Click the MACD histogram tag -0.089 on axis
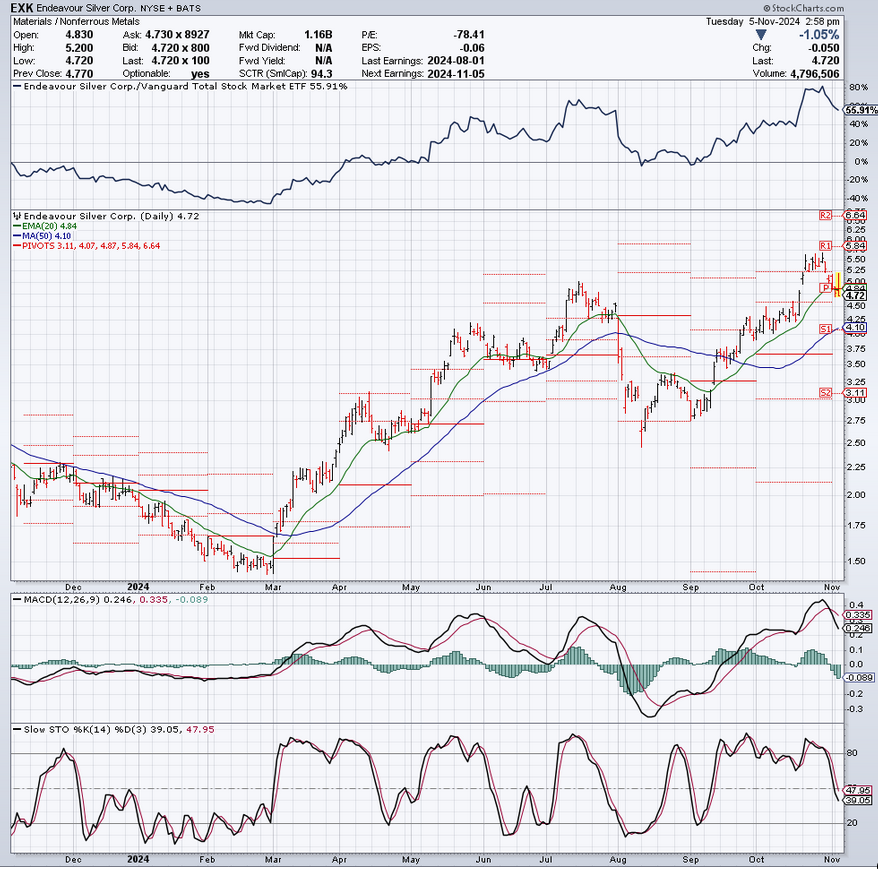Viewport: 878px width, 869px height. pyautogui.click(x=860, y=677)
